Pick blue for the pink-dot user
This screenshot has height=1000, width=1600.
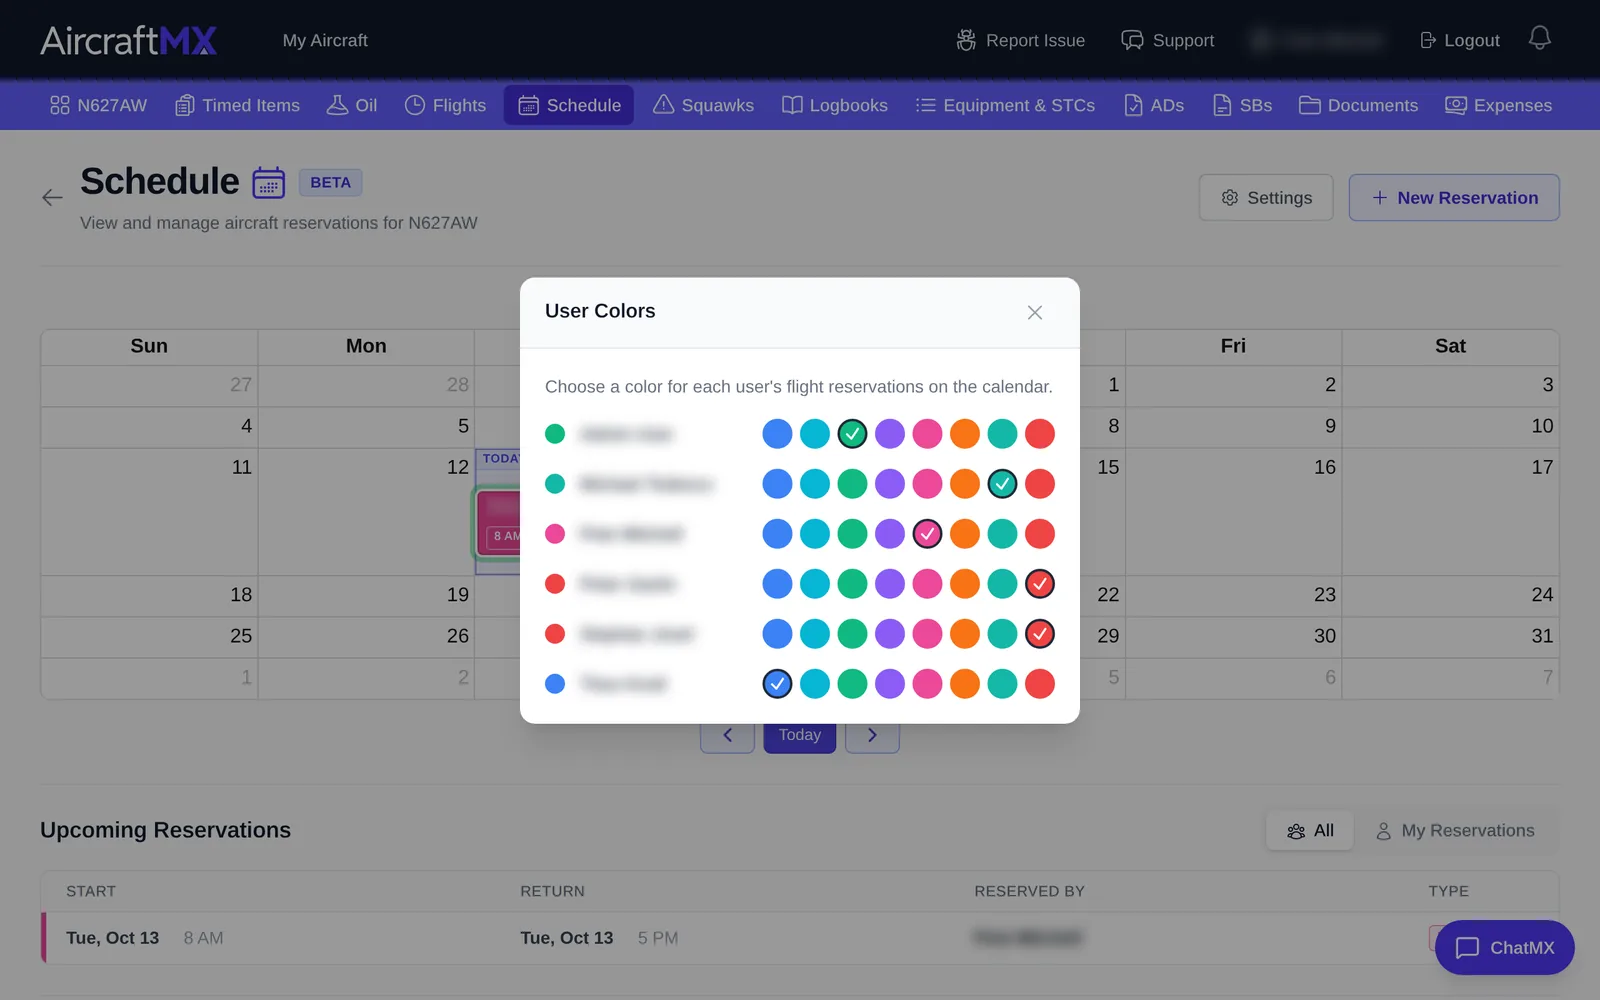(777, 534)
